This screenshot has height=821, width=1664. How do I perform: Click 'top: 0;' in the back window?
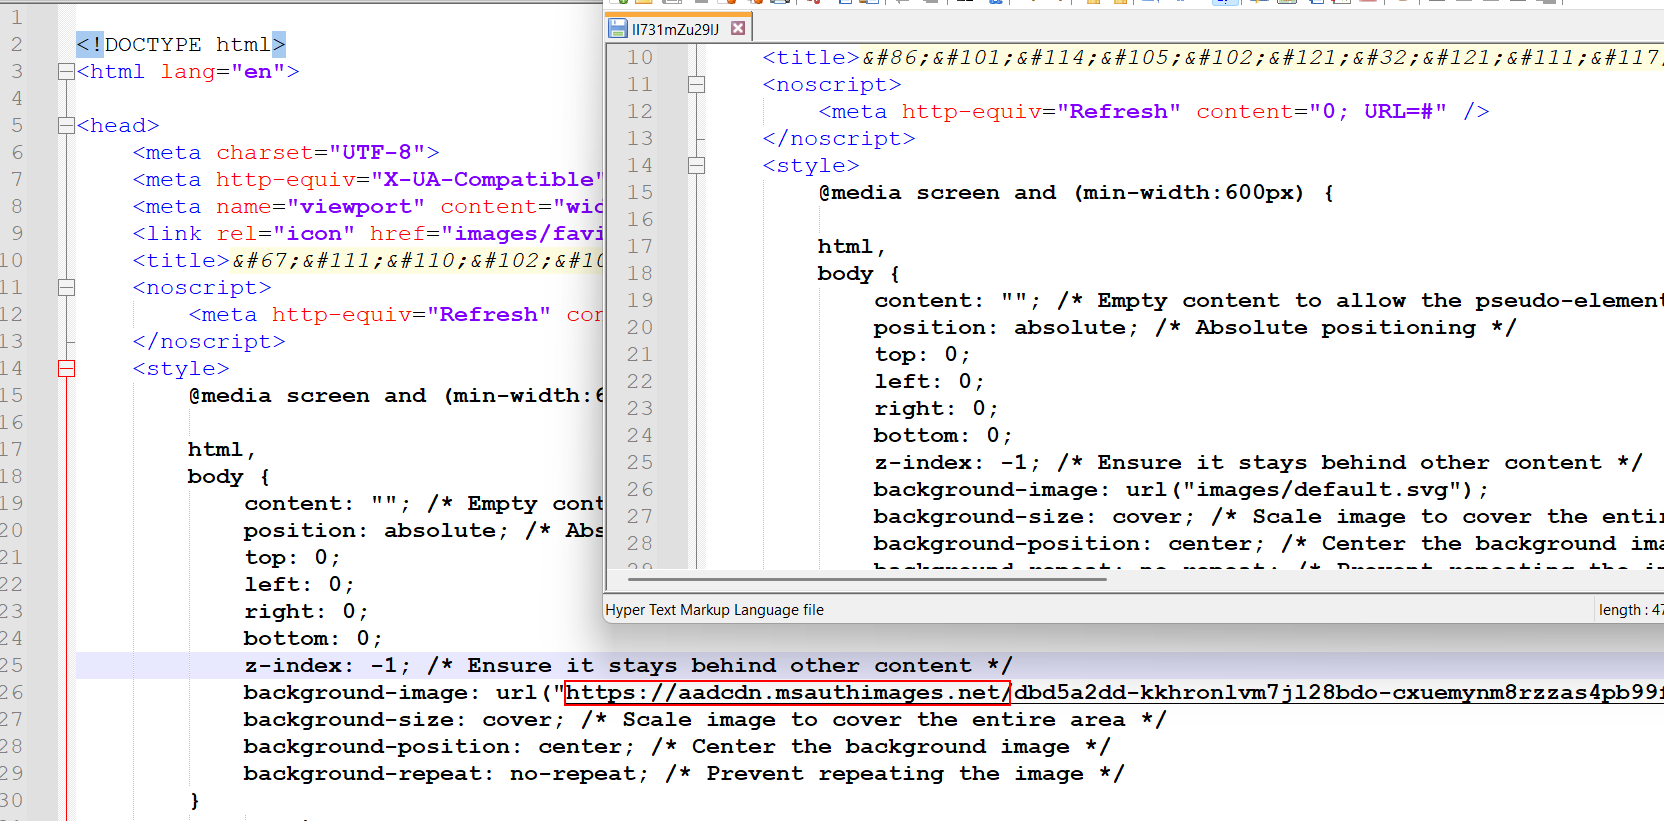[292, 558]
